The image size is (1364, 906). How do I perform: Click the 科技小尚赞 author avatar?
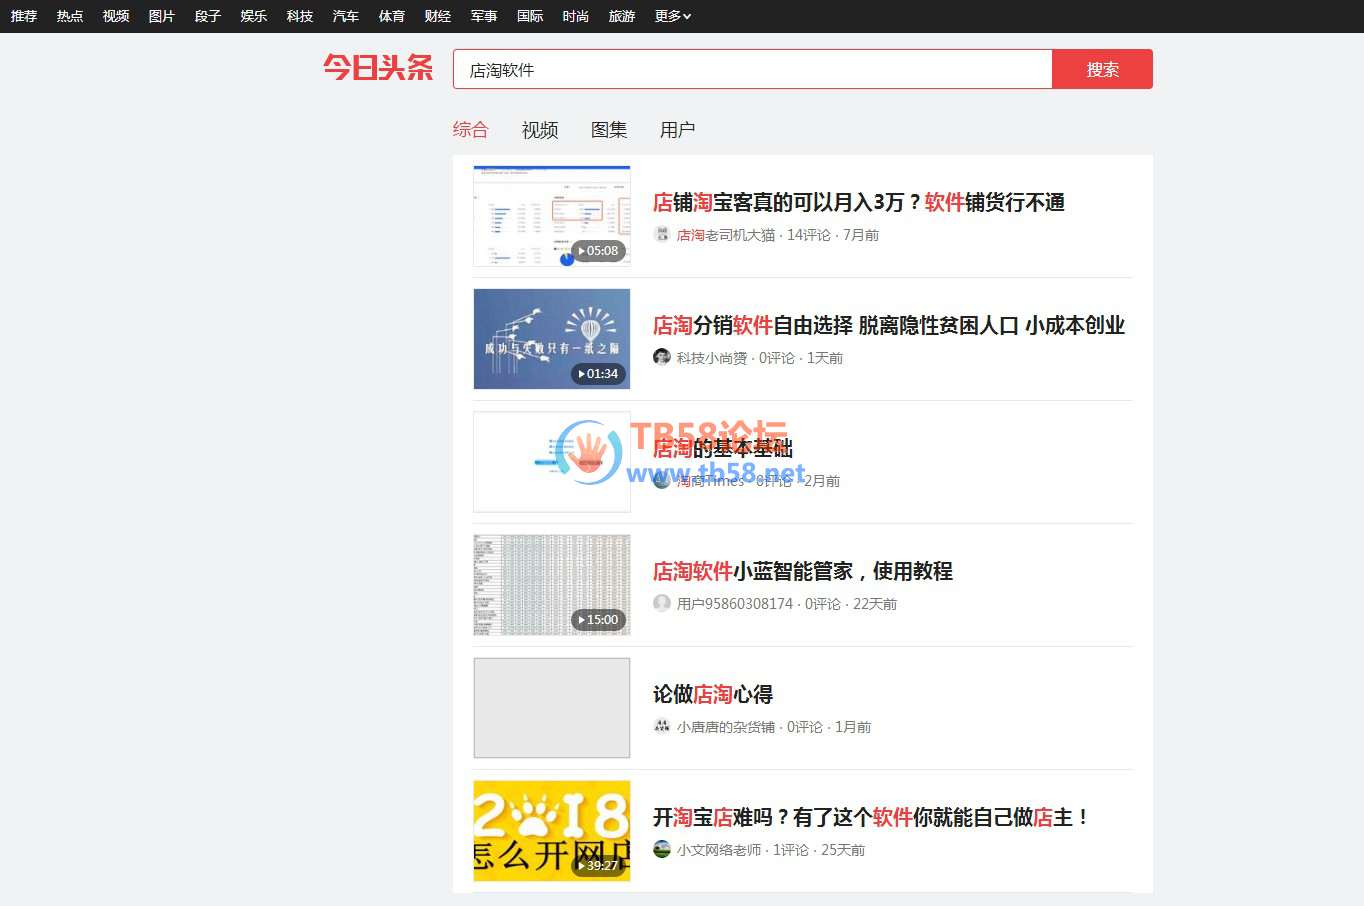click(x=661, y=357)
